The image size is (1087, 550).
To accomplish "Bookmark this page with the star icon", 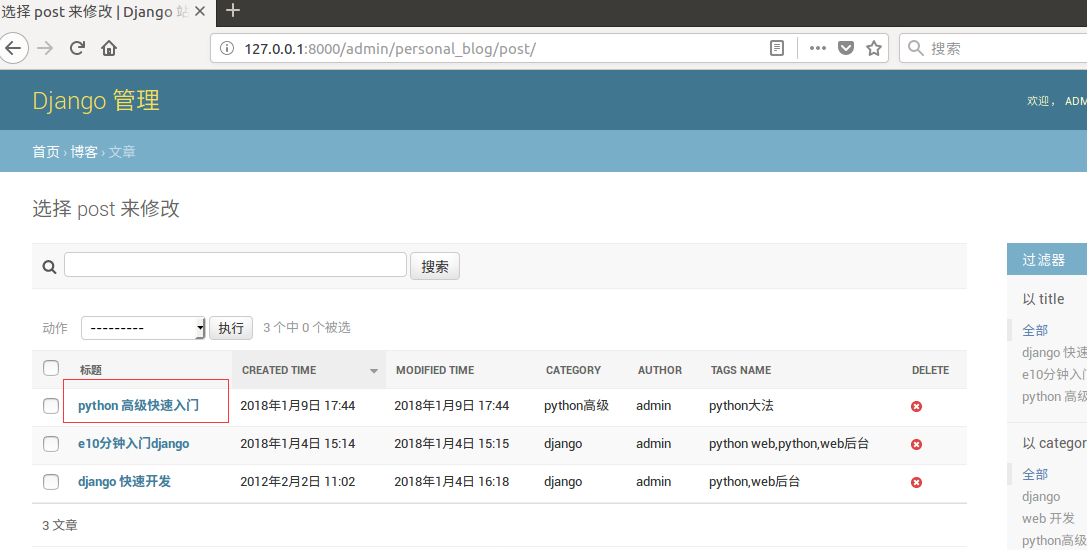I will [873, 48].
